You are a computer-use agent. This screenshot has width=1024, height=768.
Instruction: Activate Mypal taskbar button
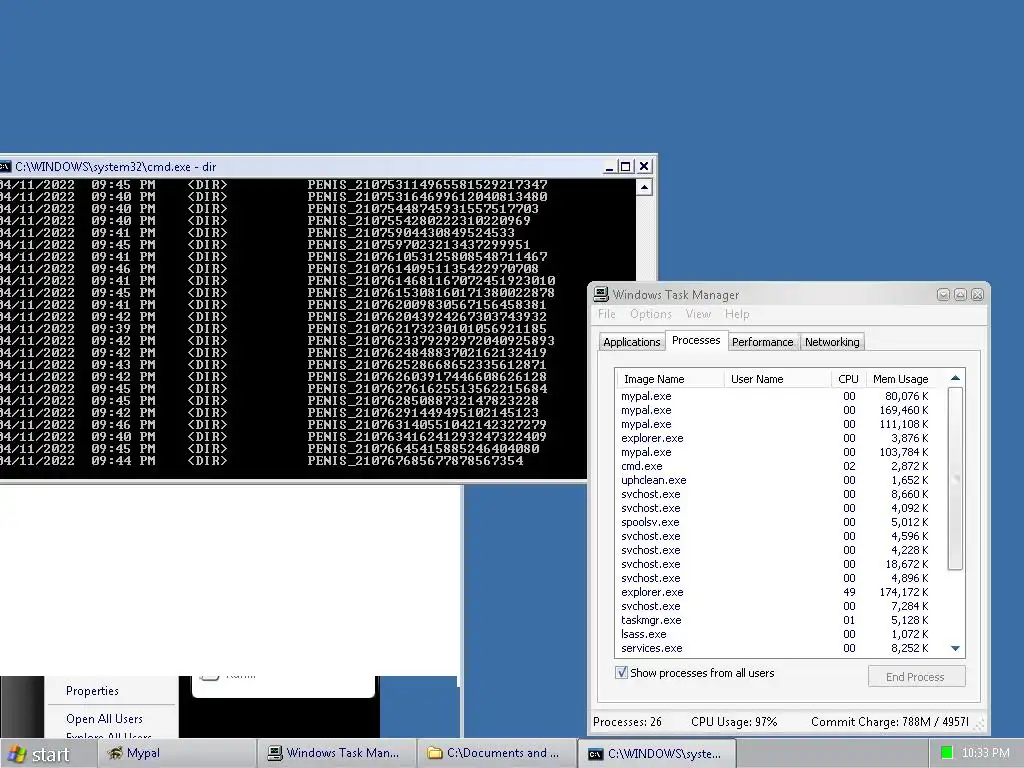coord(177,753)
